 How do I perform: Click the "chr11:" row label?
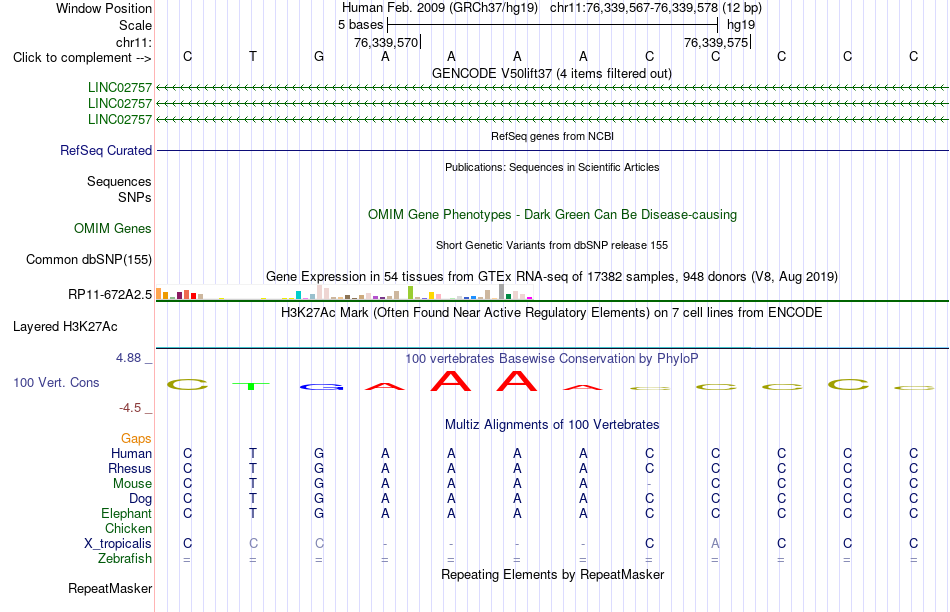[x=134, y=42]
